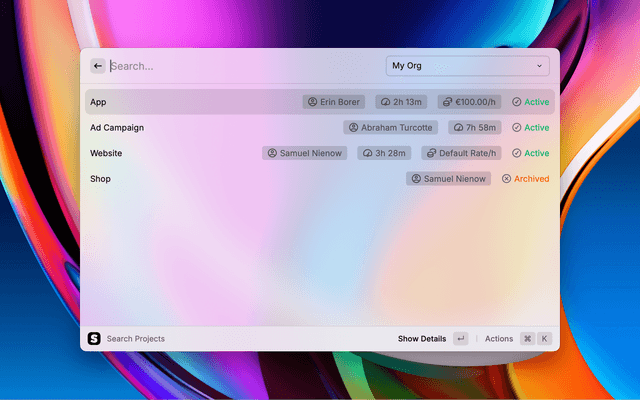Expand organization selector chevron

(x=540, y=66)
